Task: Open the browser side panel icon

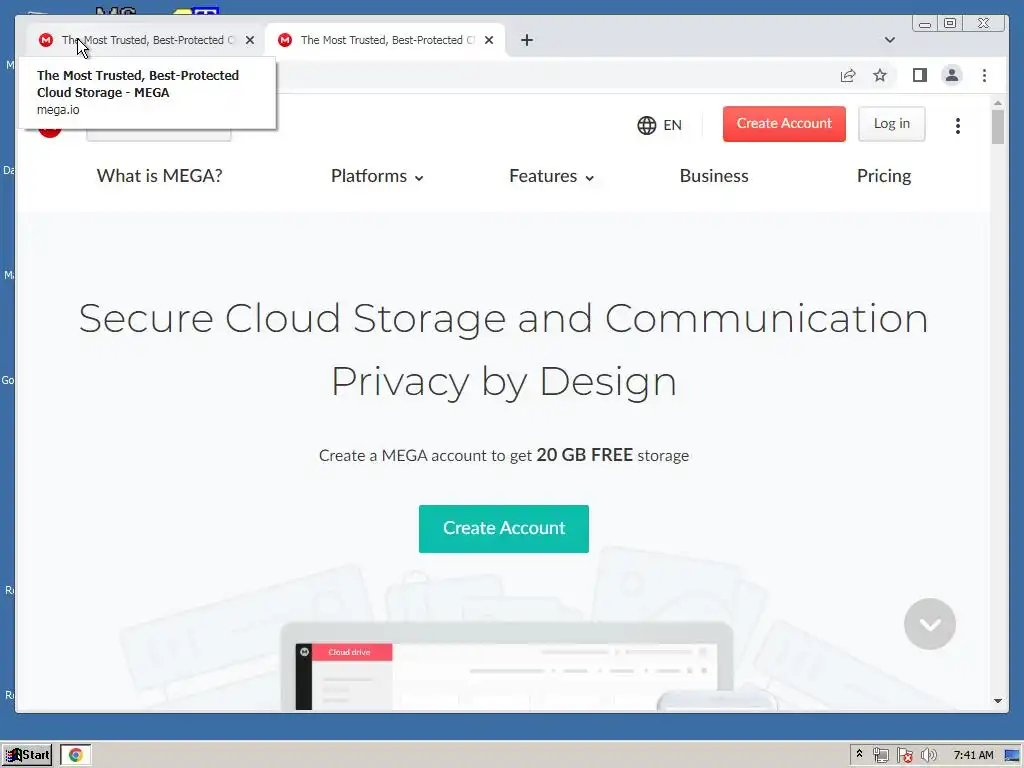Action: (x=920, y=76)
